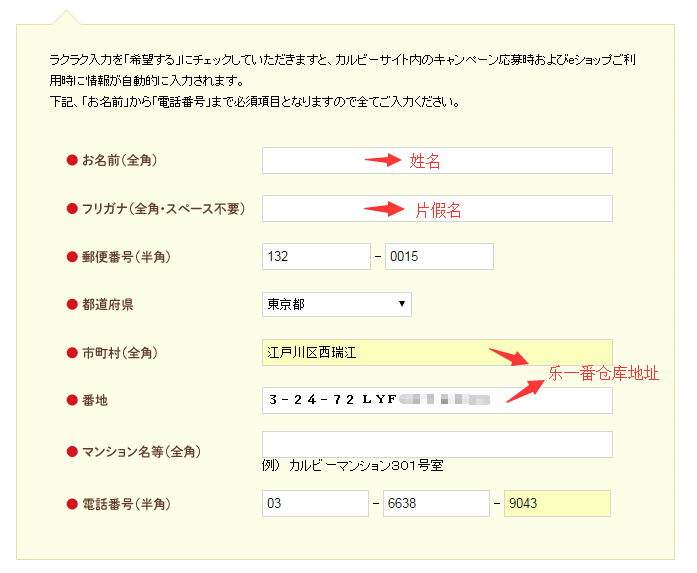Select the phone number field containing 6638
The height and width of the screenshot is (573, 697).
pyautogui.click(x=438, y=503)
